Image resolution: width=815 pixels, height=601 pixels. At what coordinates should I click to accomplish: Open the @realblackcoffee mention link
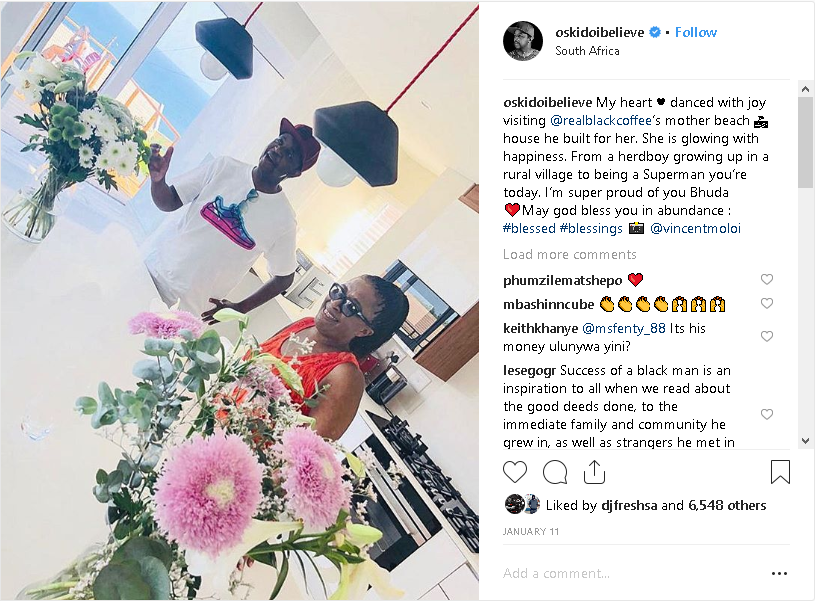pos(600,121)
